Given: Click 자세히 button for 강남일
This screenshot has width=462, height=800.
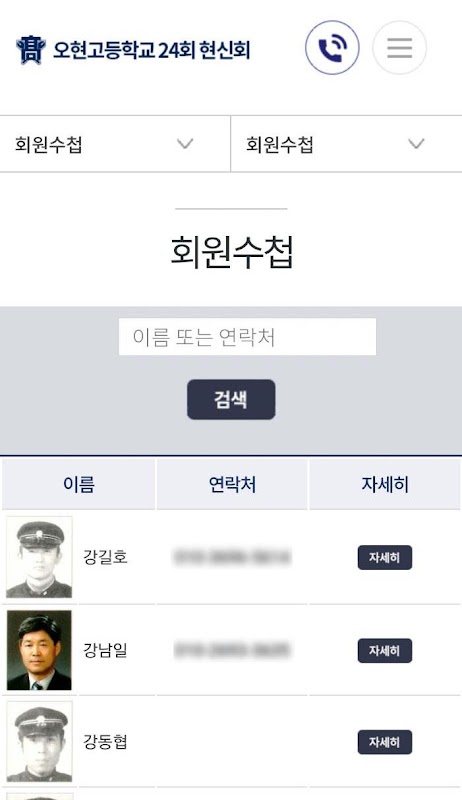Looking at the screenshot, I should (x=384, y=651).
